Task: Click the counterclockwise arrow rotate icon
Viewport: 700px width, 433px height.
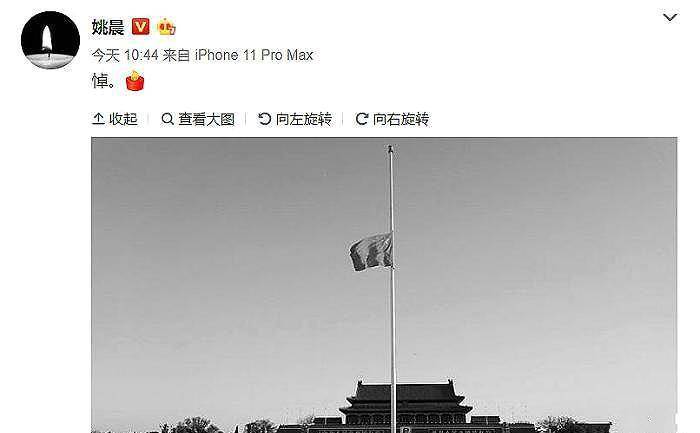Action: [265, 119]
